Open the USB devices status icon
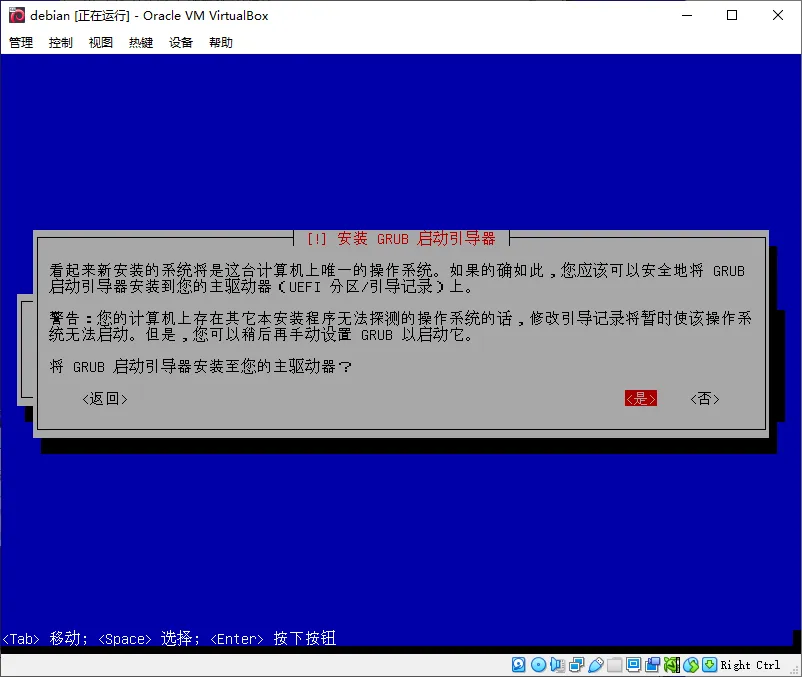 tap(595, 665)
